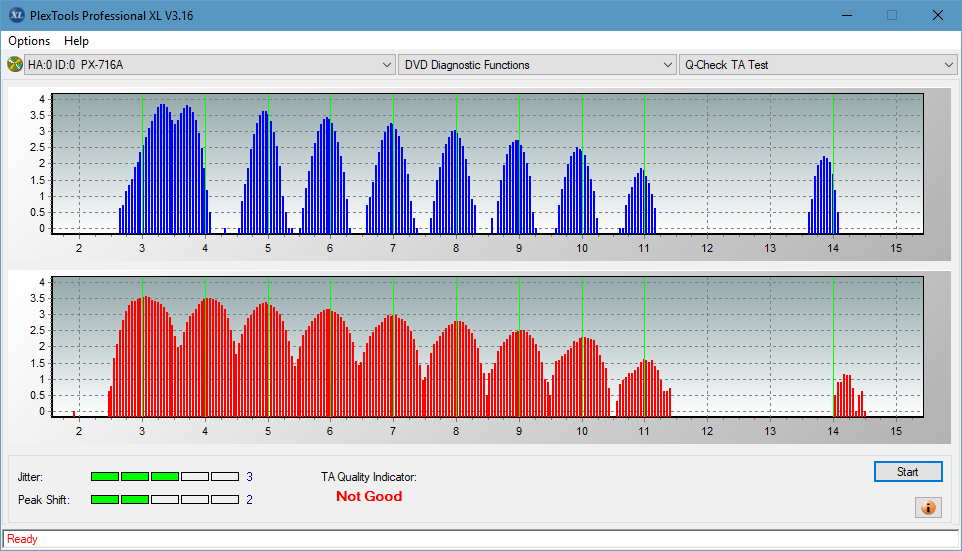Click the Peak Shift label
The image size is (962, 551).
click(x=44, y=499)
